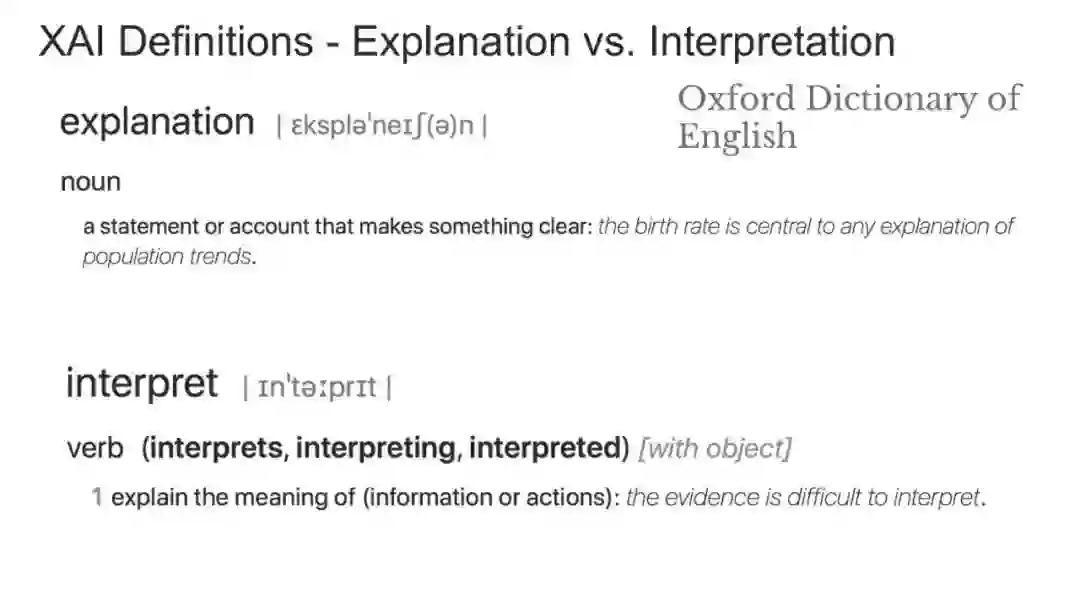Click the phonetic transcription beside "explanation"
Image resolution: width=1080 pixels, height=608 pixels.
pyautogui.click(x=382, y=126)
